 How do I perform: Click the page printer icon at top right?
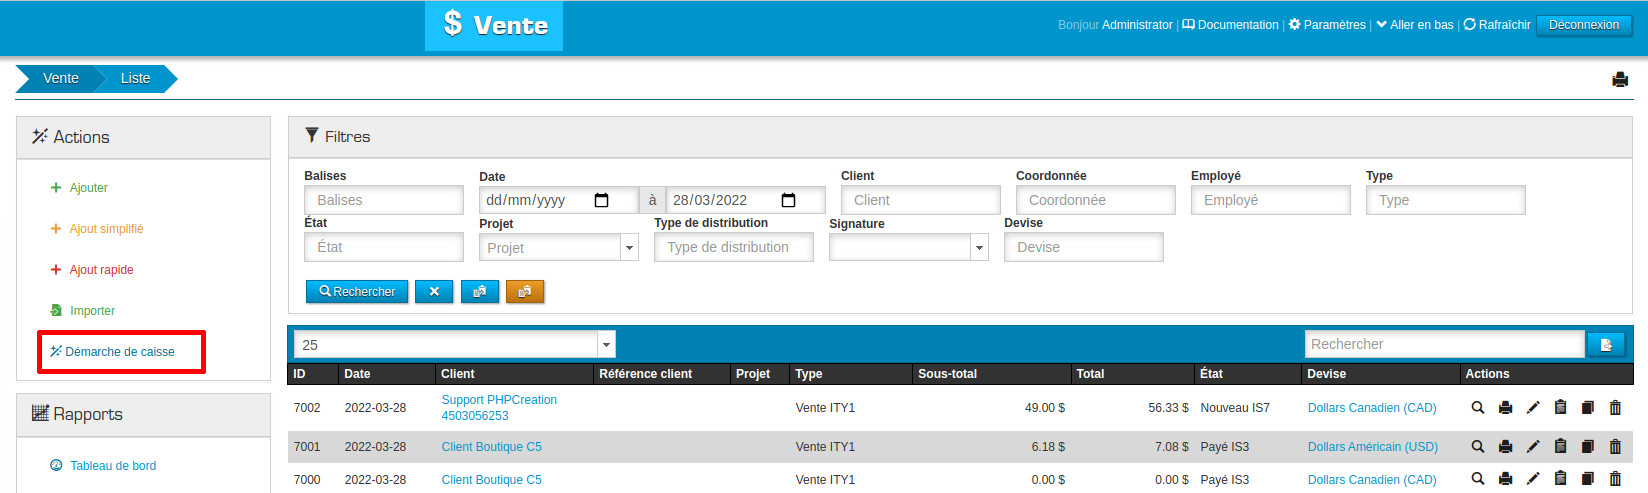(x=1620, y=80)
